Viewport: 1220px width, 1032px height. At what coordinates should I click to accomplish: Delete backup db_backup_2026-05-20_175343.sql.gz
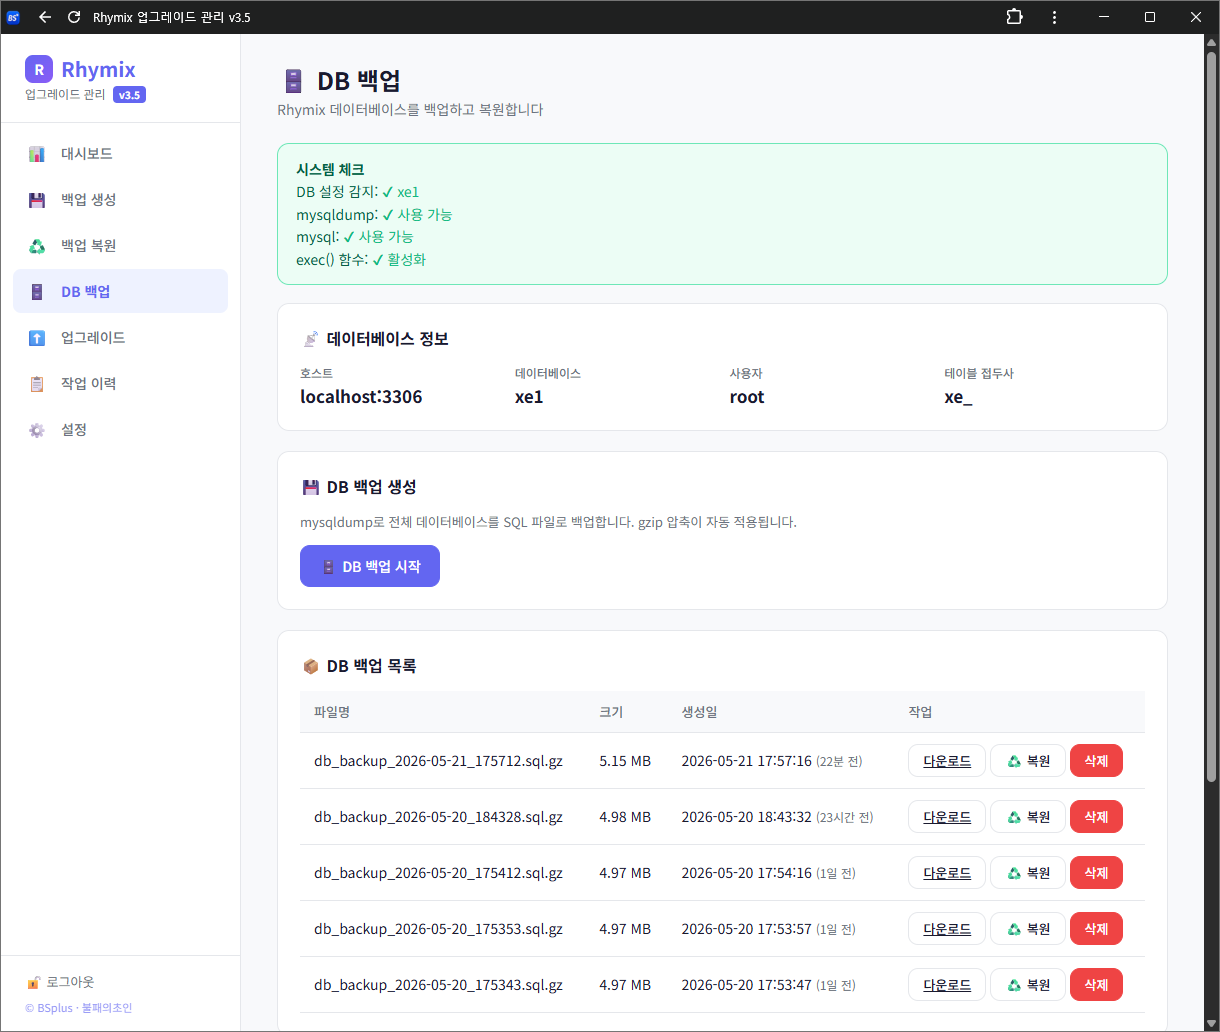click(1096, 985)
